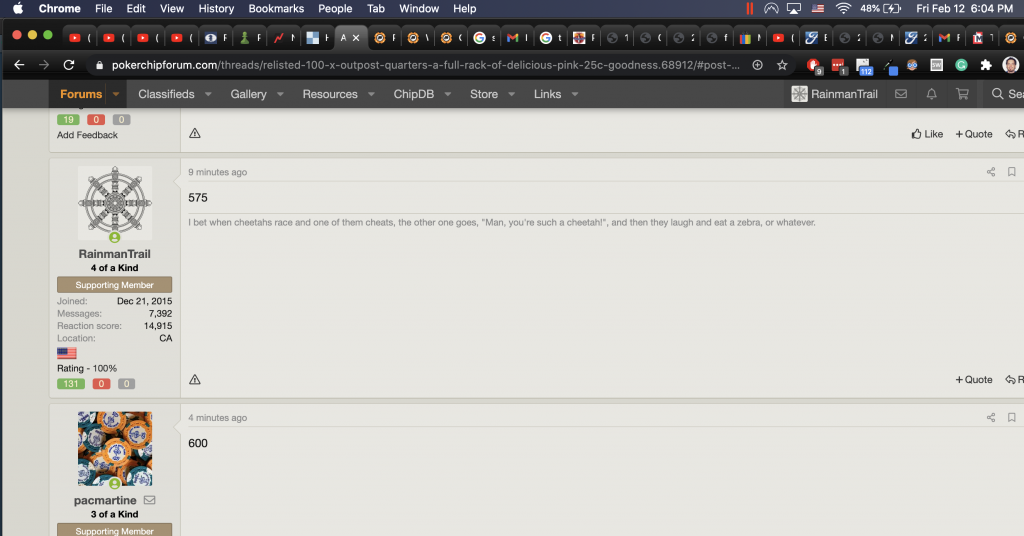Click RainmanTrail's positive feedback count 131
The width and height of the screenshot is (1024, 536).
(x=71, y=384)
